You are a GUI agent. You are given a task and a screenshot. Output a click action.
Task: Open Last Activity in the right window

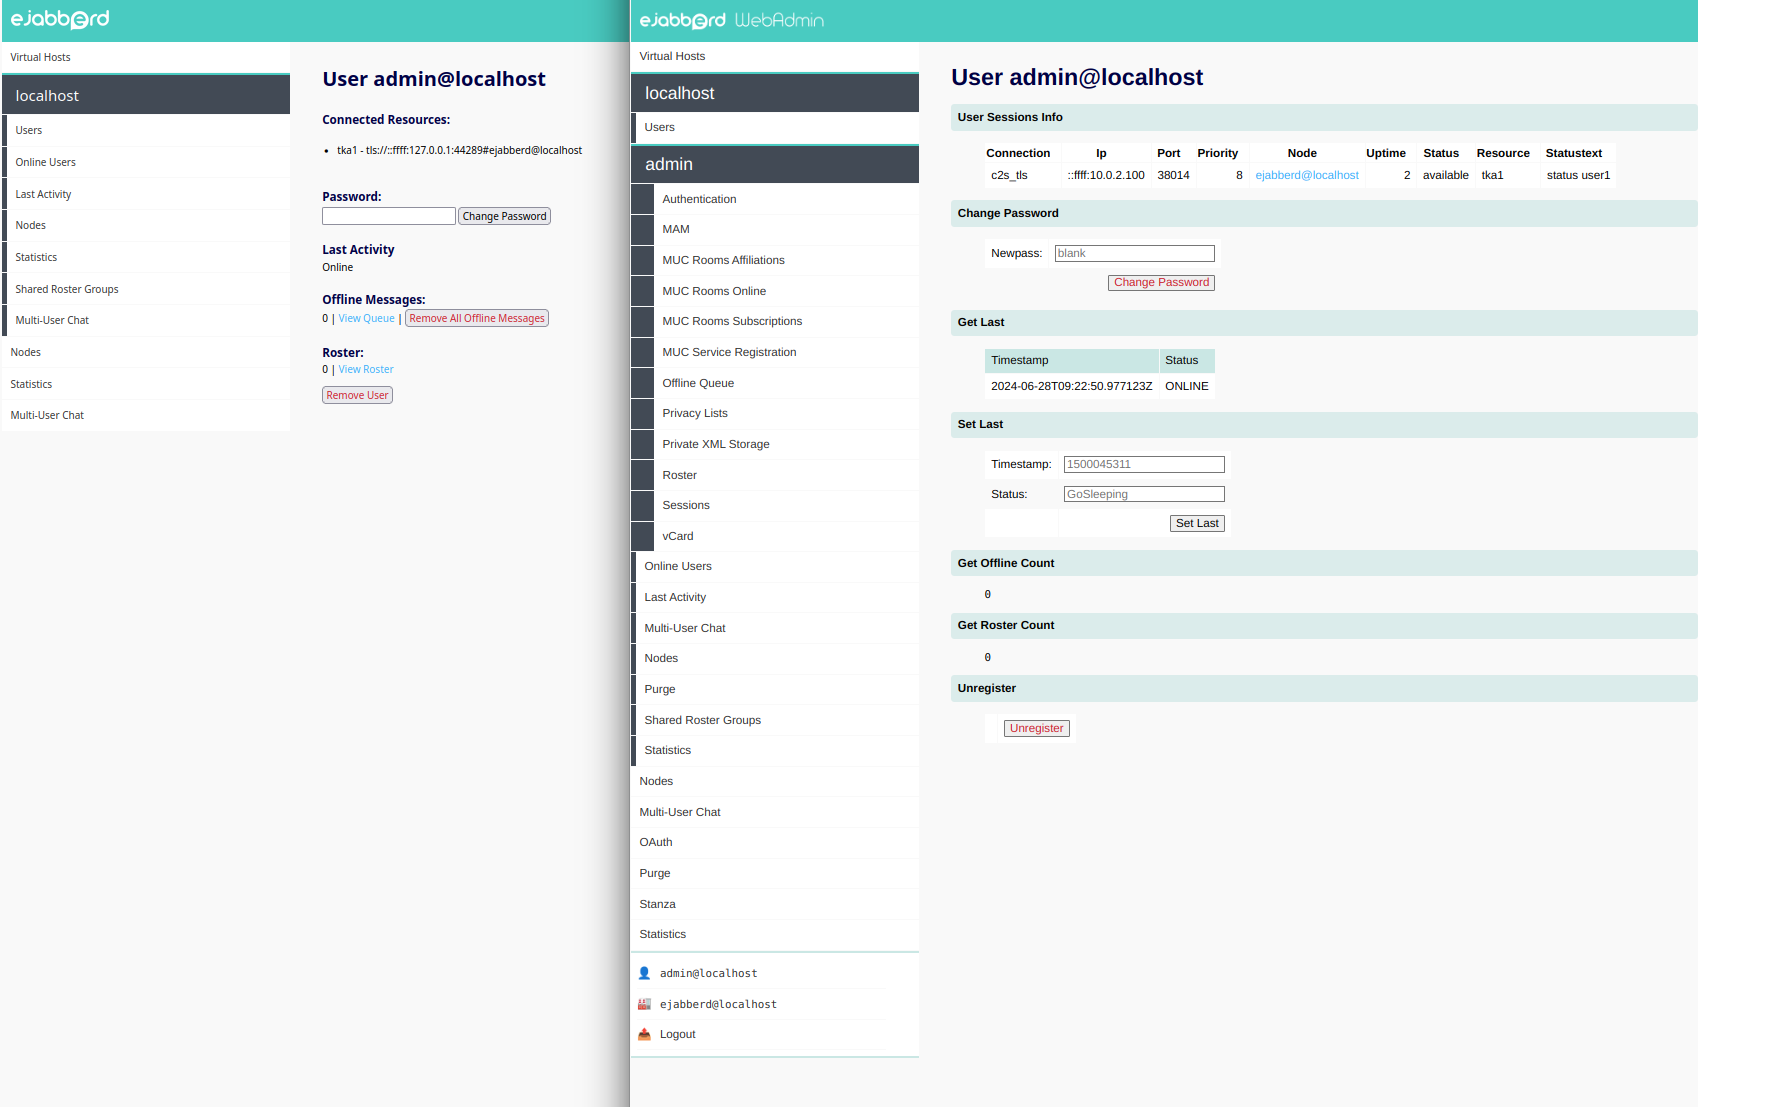click(675, 597)
